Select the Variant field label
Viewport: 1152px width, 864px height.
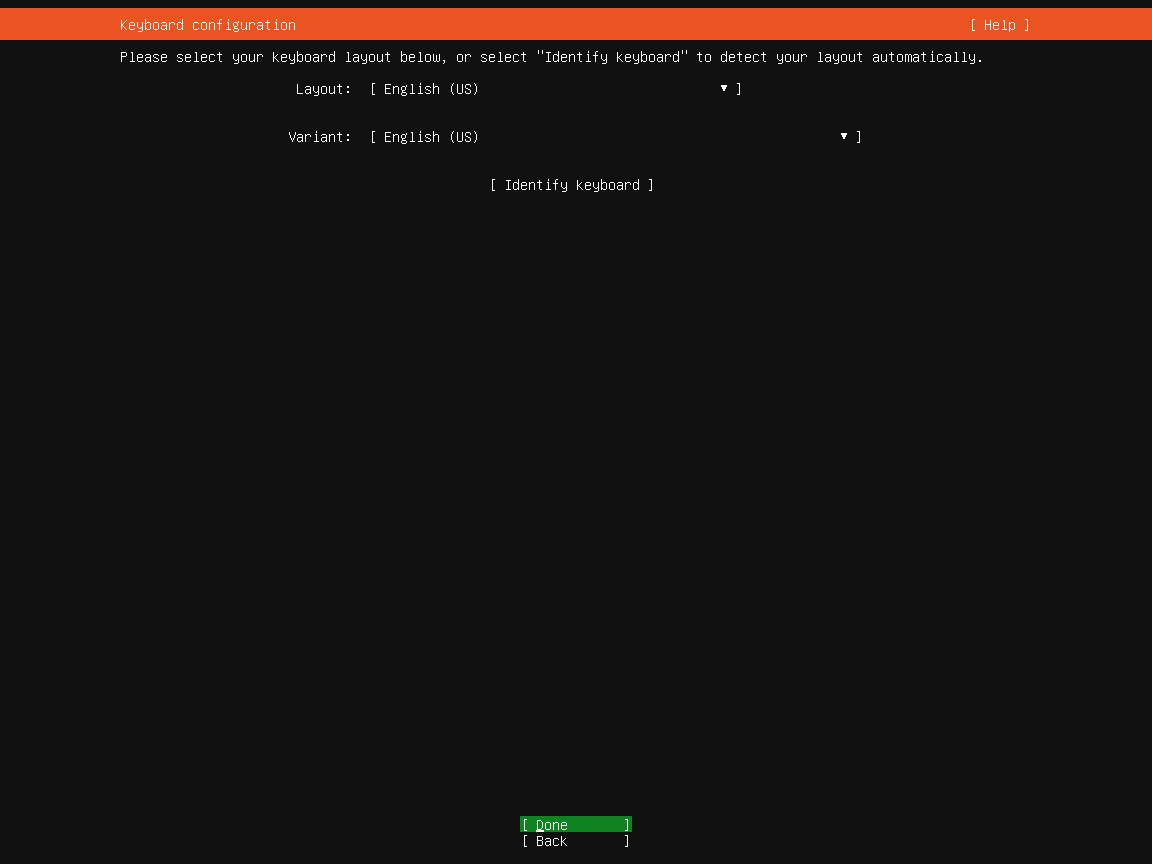click(x=319, y=137)
